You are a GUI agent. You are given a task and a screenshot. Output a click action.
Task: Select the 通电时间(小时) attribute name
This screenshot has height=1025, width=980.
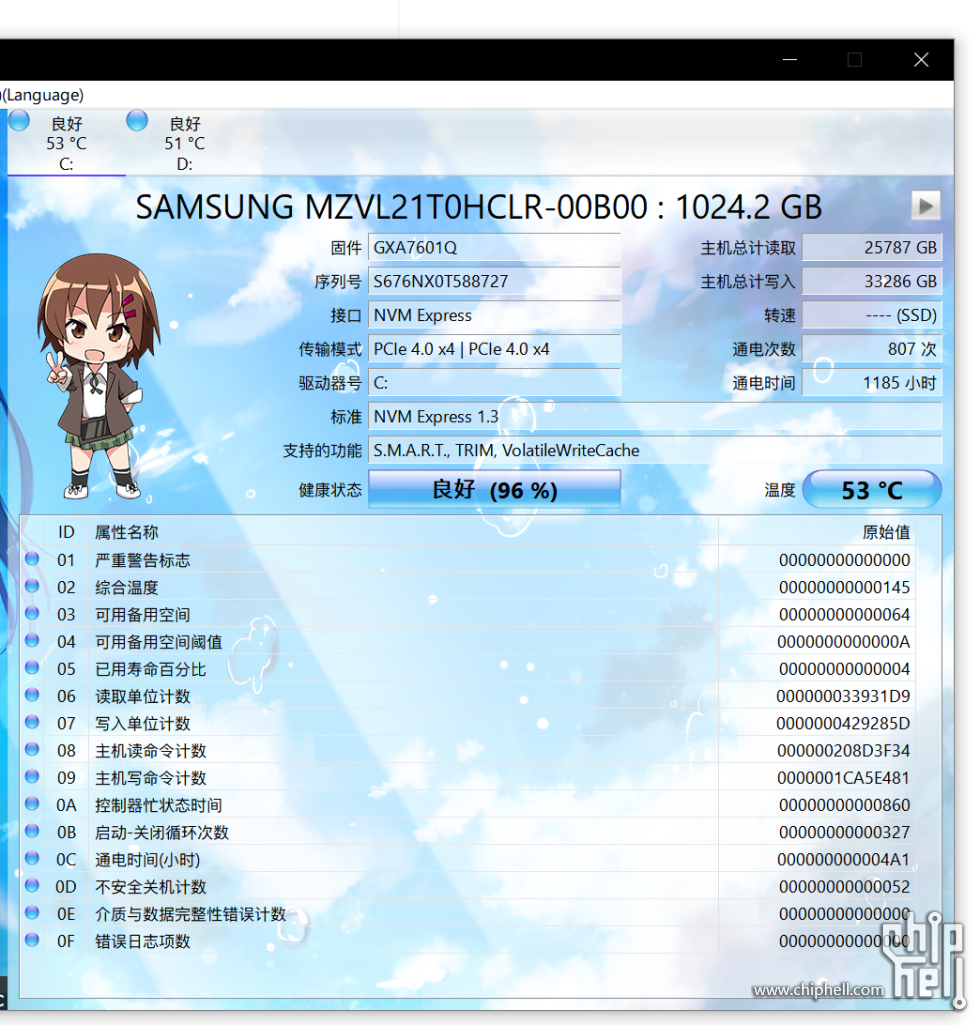click(147, 860)
